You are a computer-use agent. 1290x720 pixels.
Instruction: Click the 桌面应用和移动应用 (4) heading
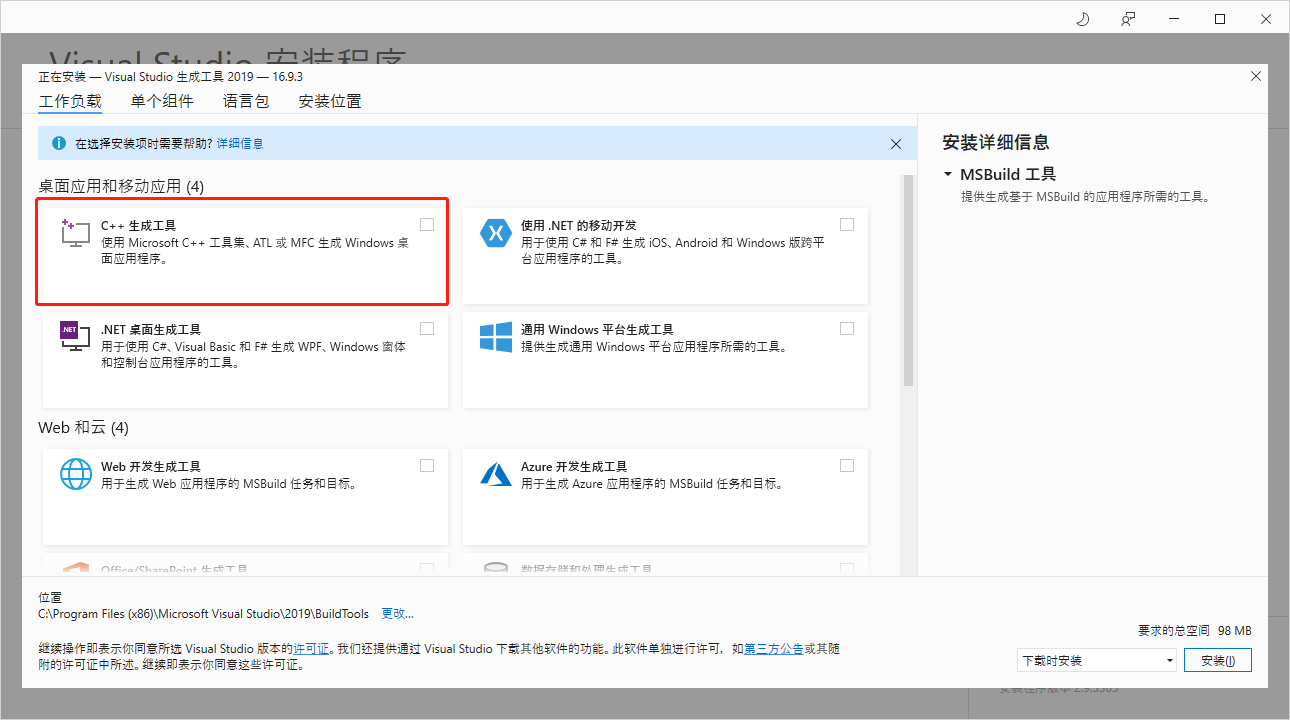121,186
